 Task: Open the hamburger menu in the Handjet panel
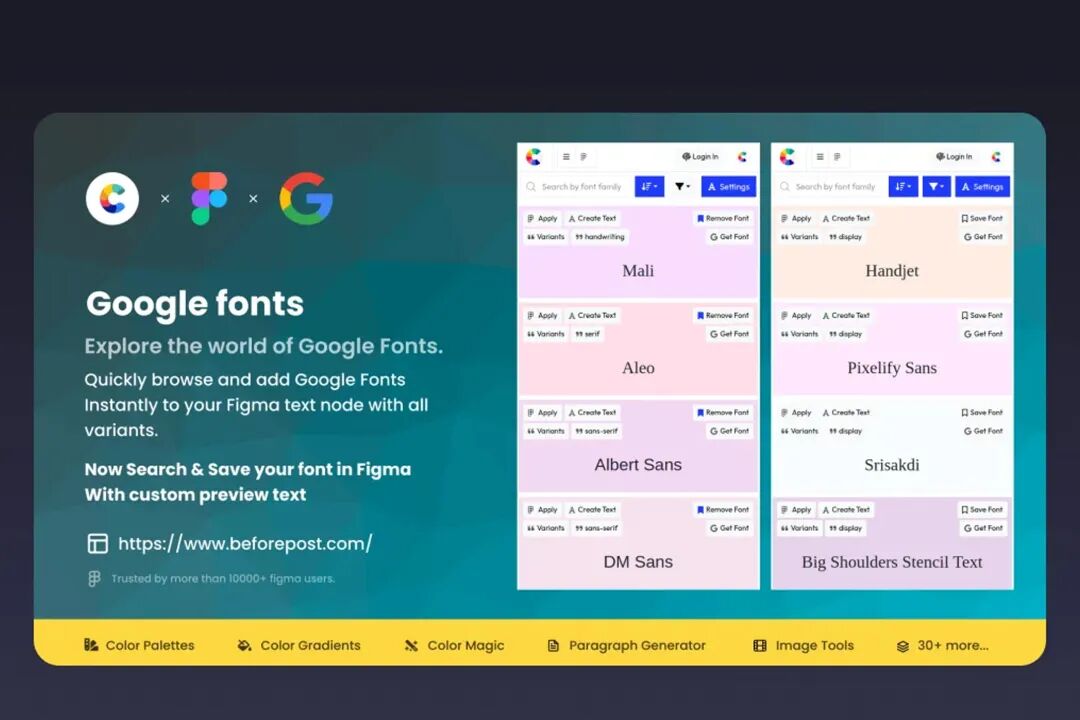pos(820,157)
